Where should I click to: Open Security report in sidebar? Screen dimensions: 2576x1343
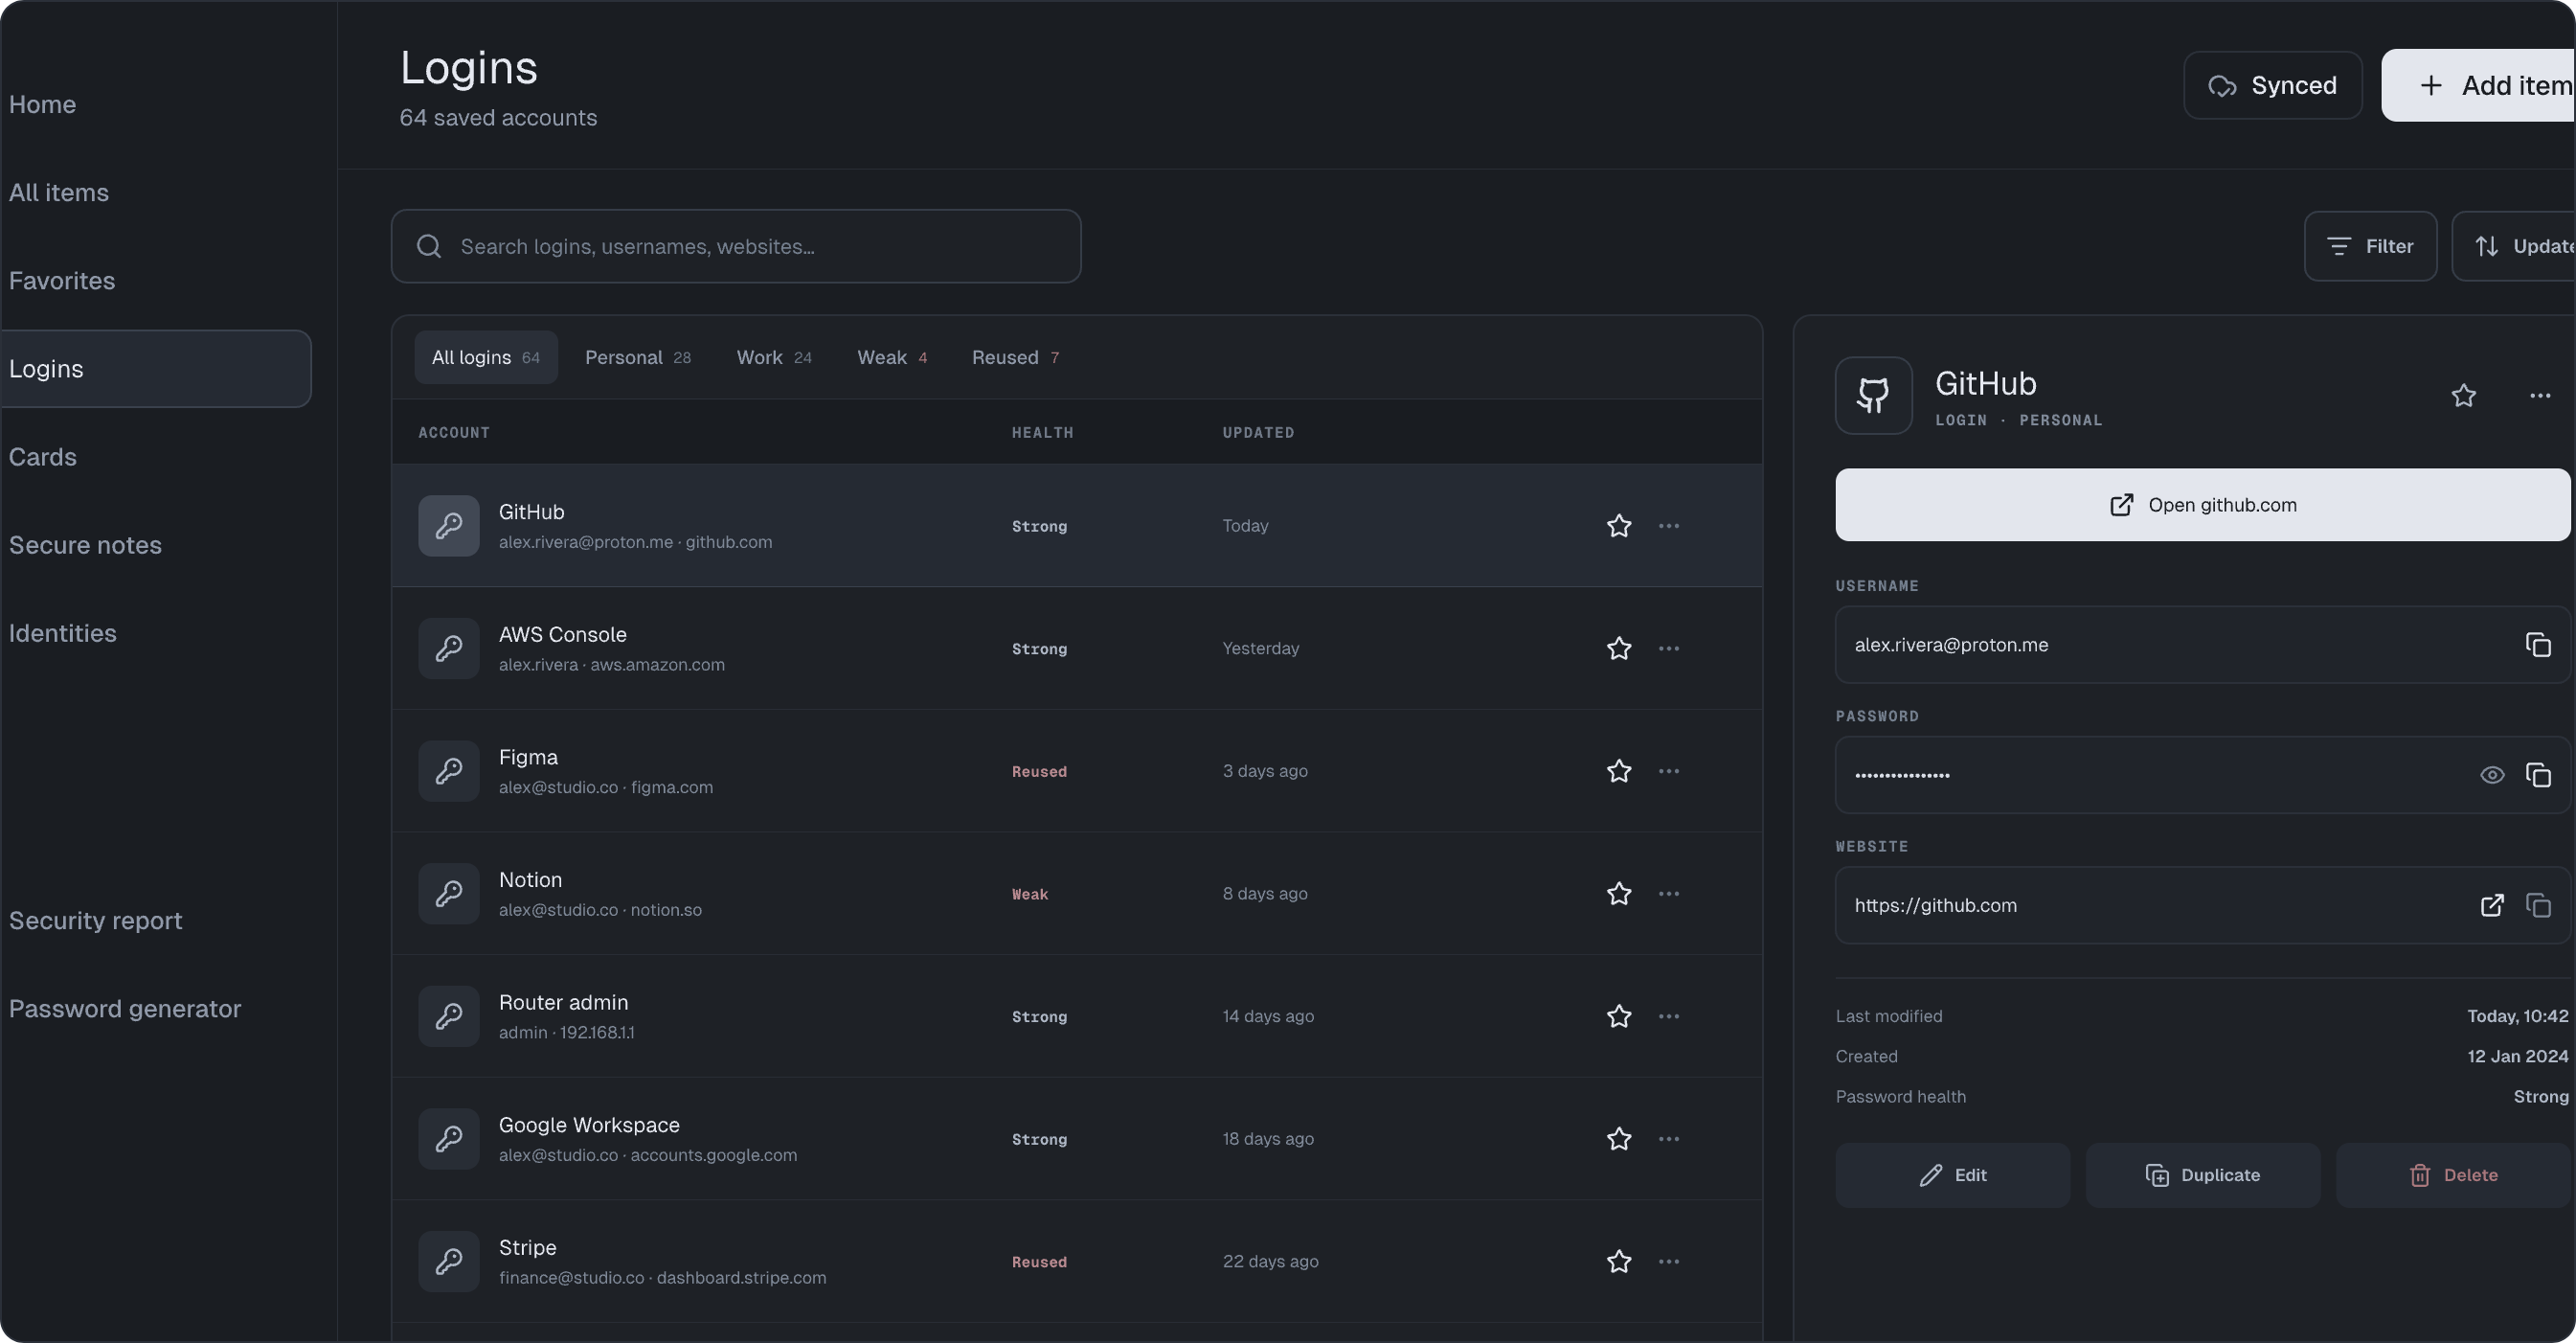click(96, 919)
